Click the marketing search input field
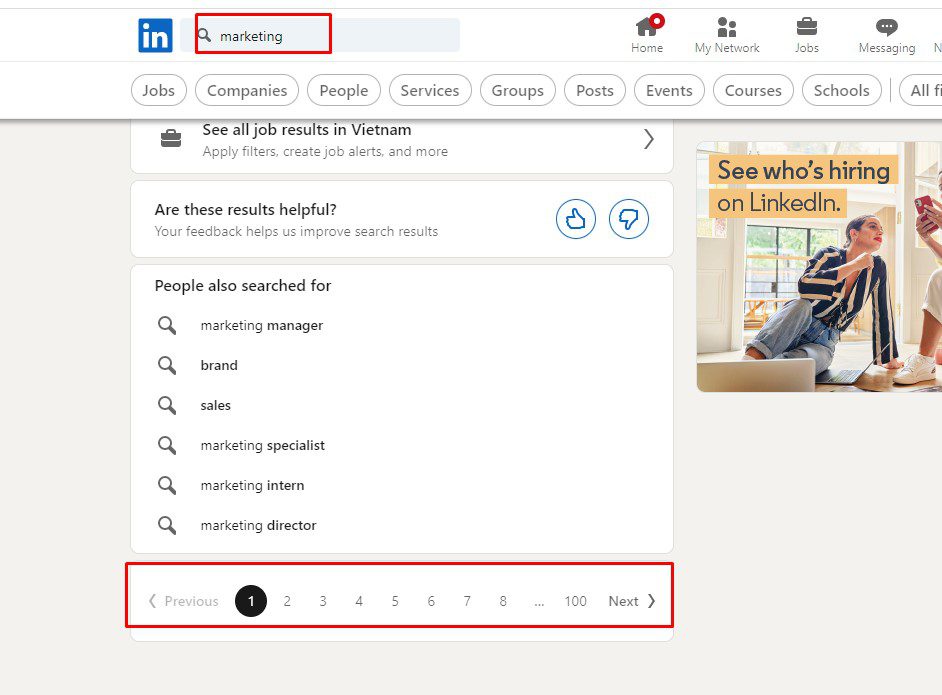942x695 pixels. [320, 35]
